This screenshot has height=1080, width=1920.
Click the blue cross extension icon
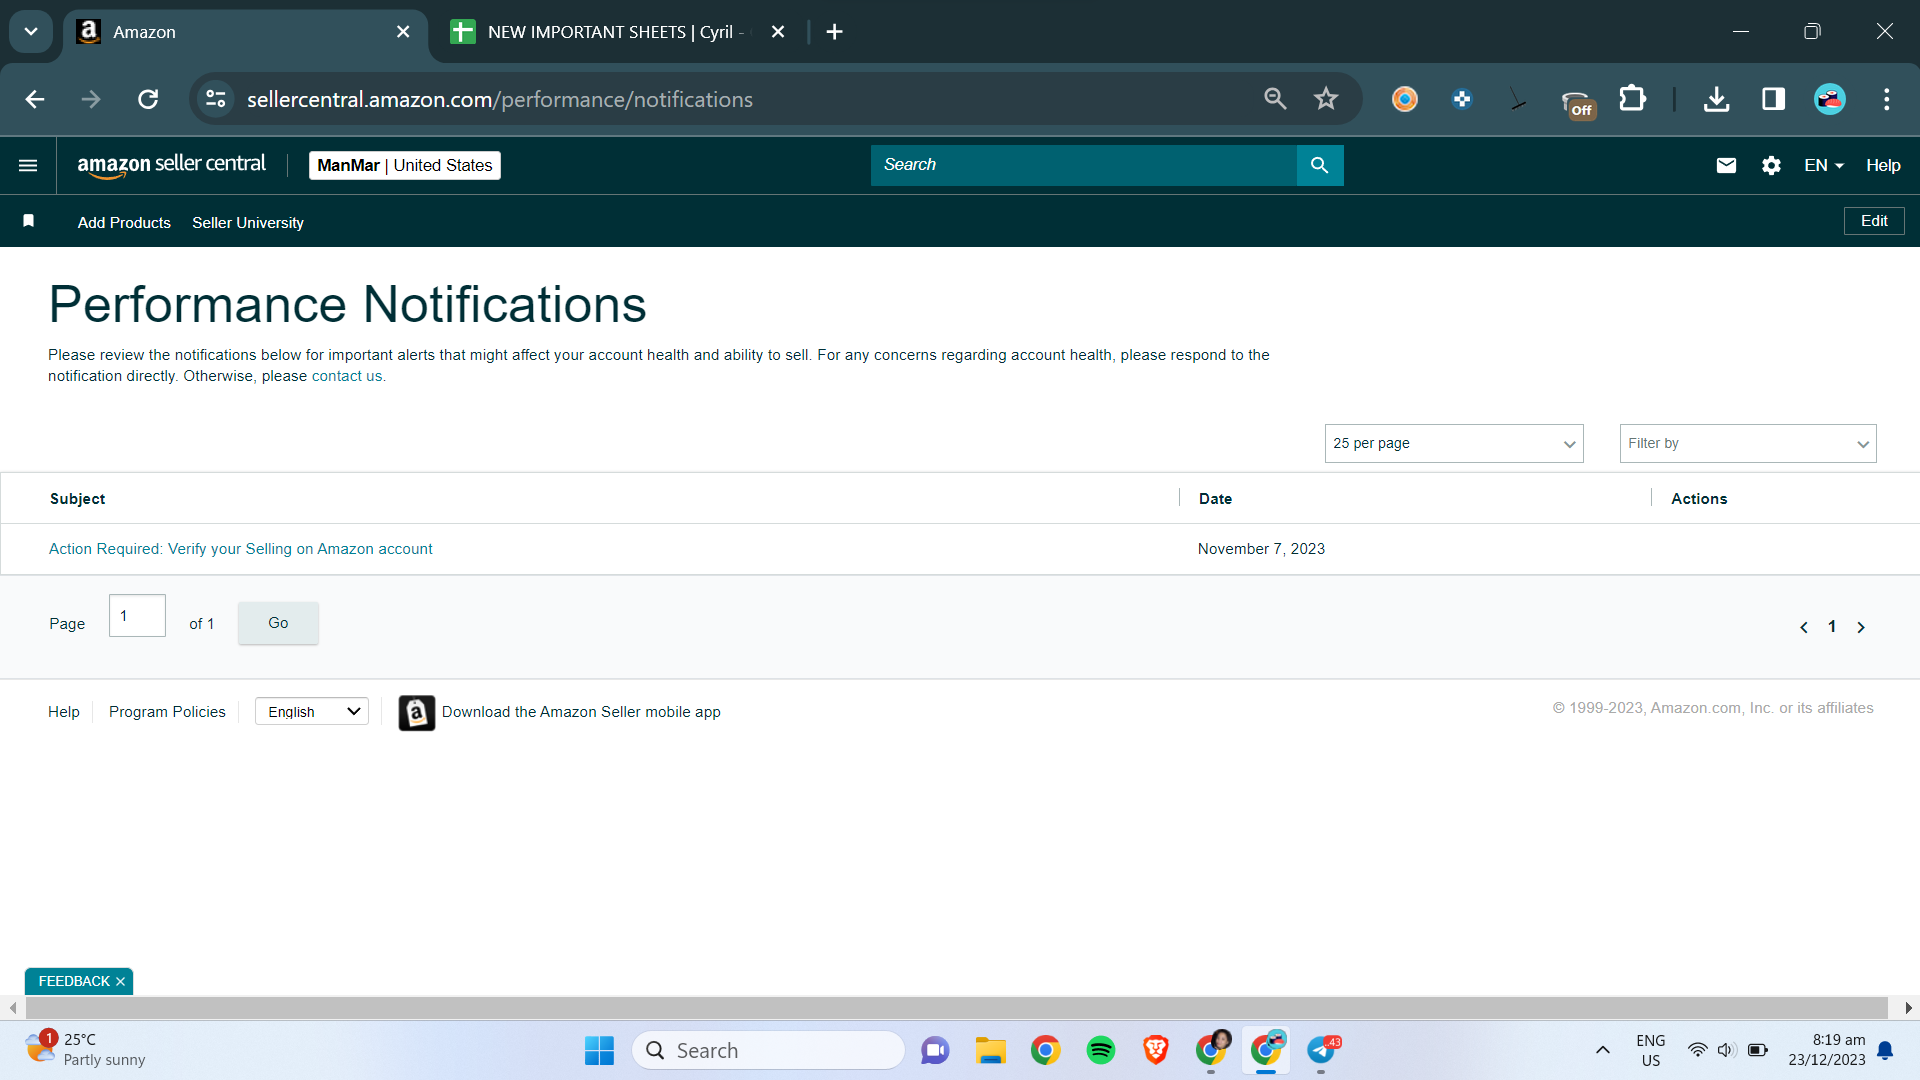1462,99
